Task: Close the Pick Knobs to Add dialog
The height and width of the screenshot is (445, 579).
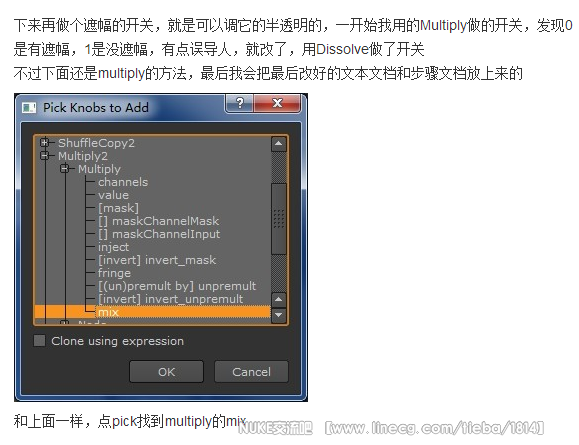Action: point(277,103)
